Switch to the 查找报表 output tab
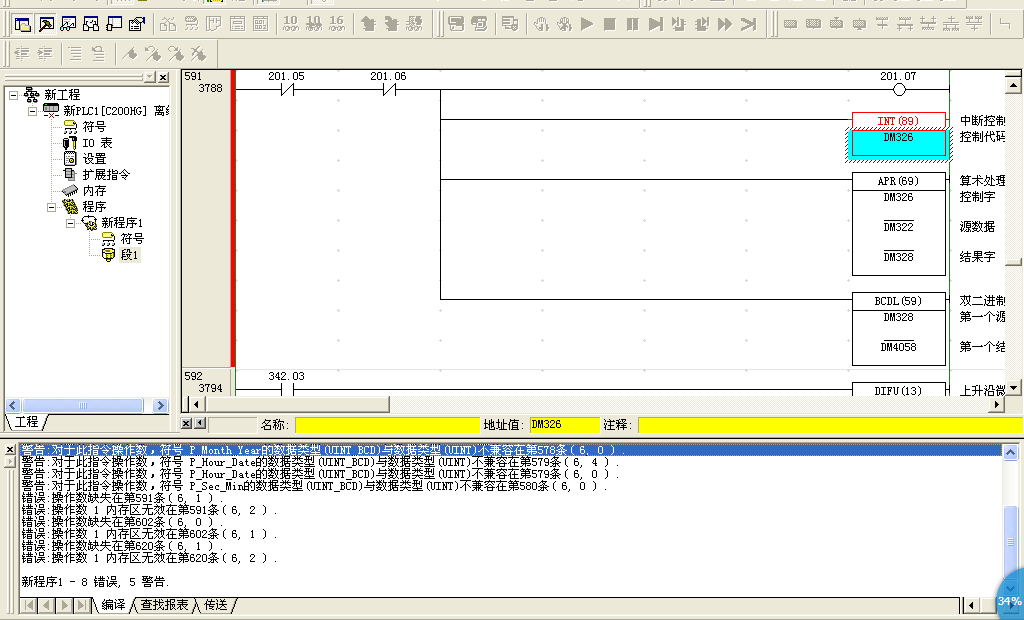This screenshot has width=1024, height=620. 164,605
